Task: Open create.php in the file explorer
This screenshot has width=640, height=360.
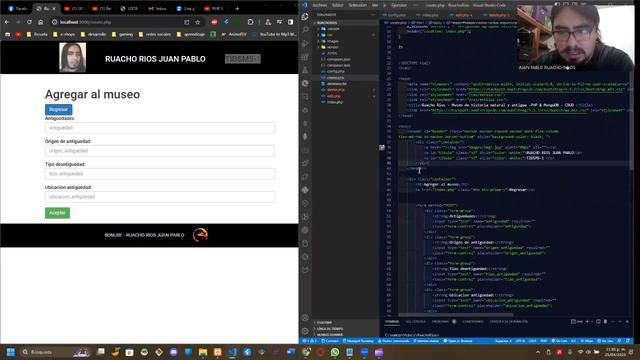Action: click(x=335, y=78)
